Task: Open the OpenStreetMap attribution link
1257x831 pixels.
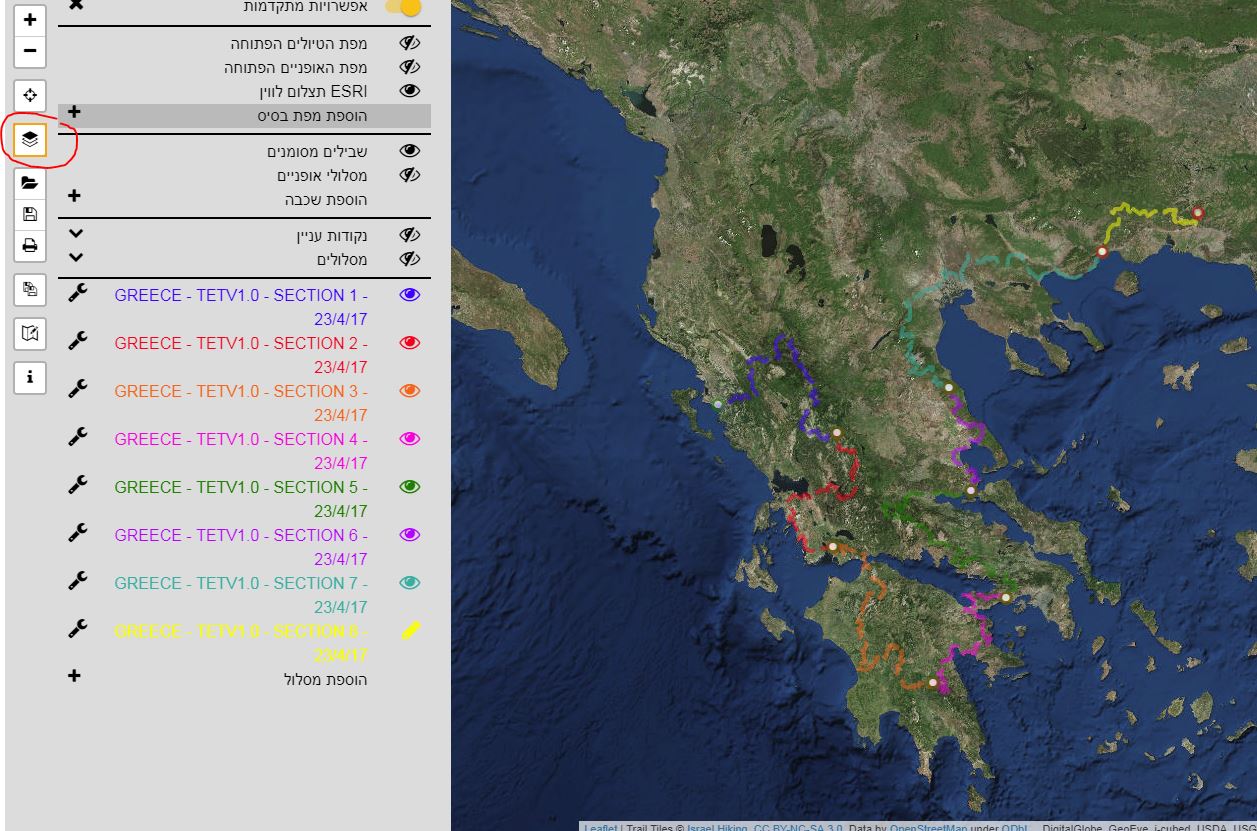Action: [927, 827]
